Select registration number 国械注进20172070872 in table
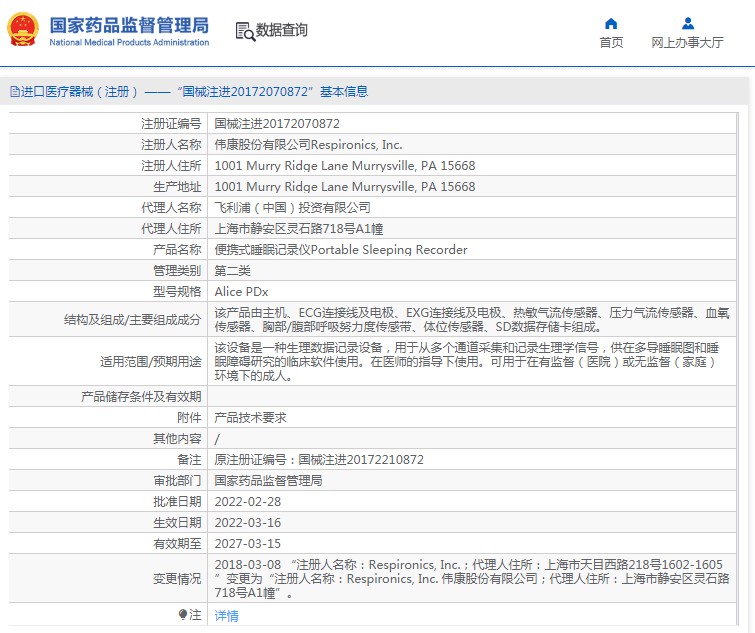755x633 pixels. pyautogui.click(x=277, y=124)
